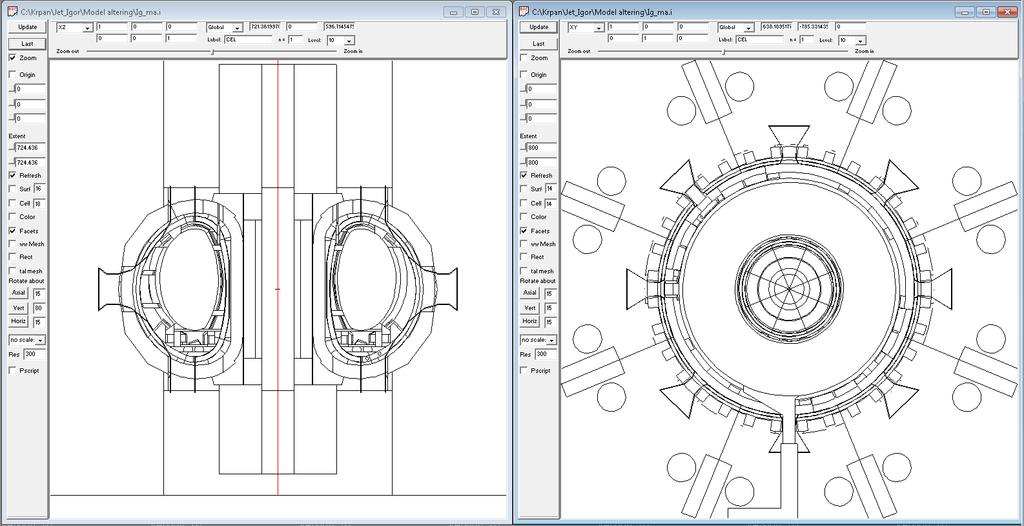Click Label field containing CEL in left window
The width and height of the screenshot is (1024, 526).
pyautogui.click(x=248, y=39)
